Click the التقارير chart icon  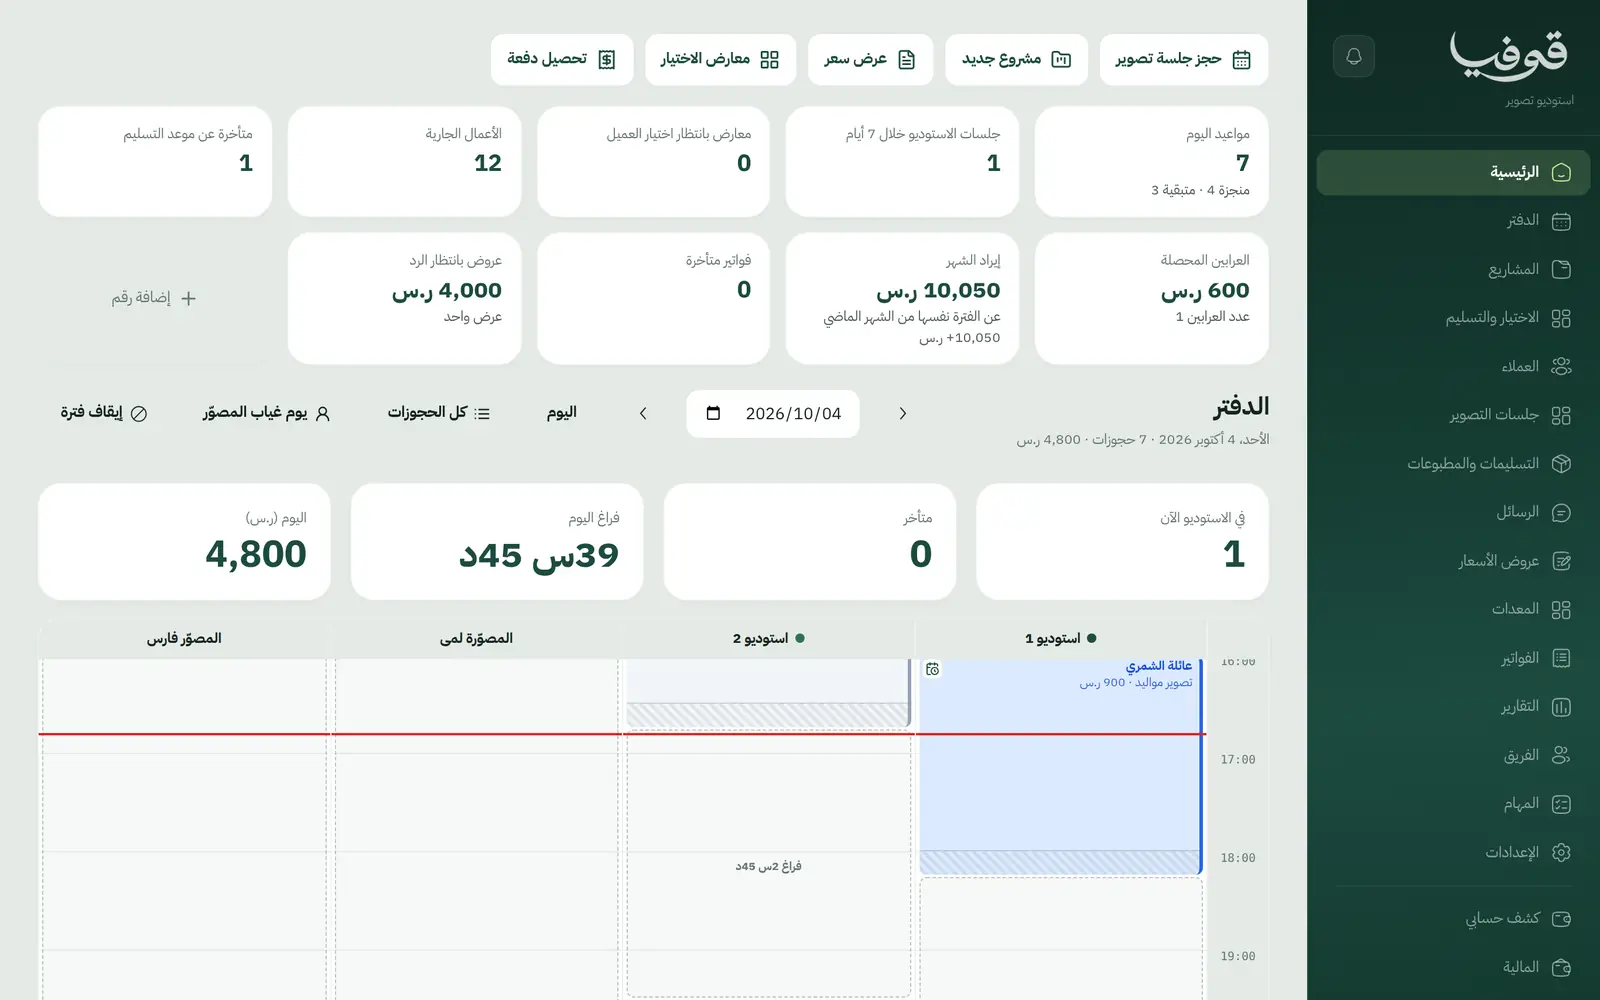coord(1561,707)
